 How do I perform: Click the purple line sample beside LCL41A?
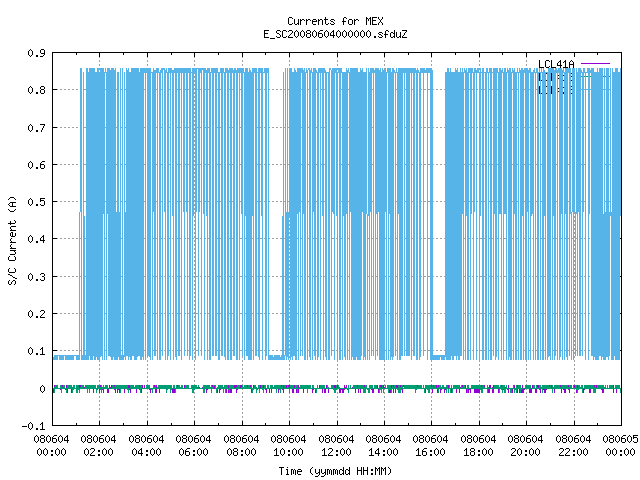(x=595, y=64)
